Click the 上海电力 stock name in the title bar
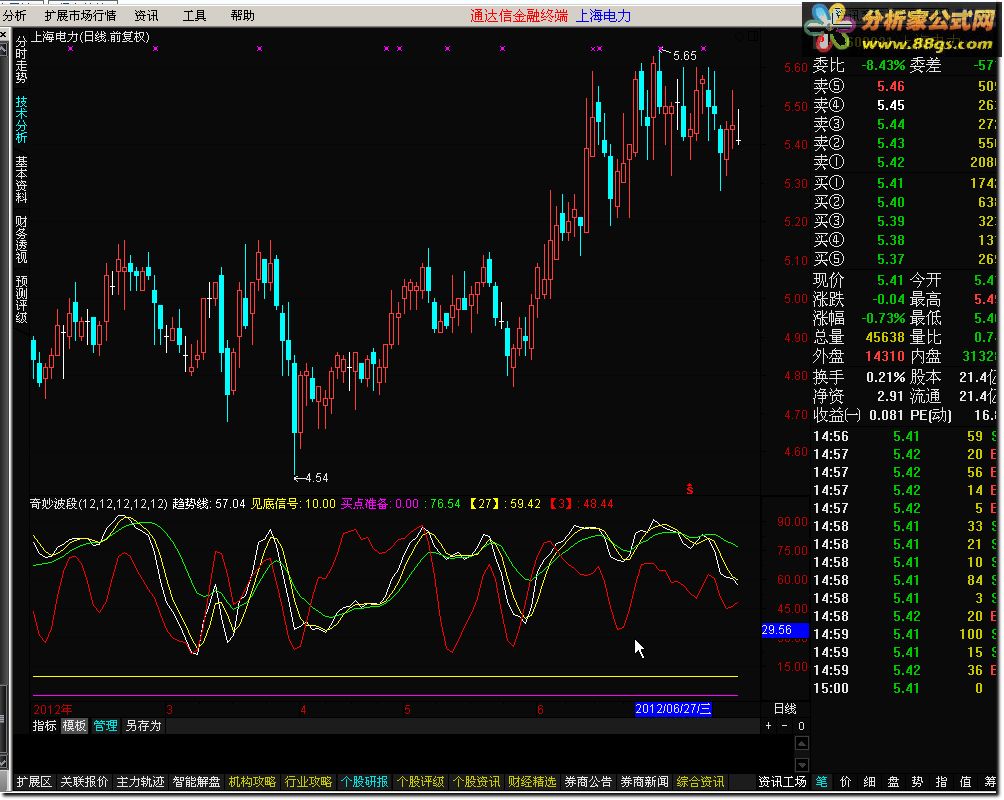 coord(603,16)
